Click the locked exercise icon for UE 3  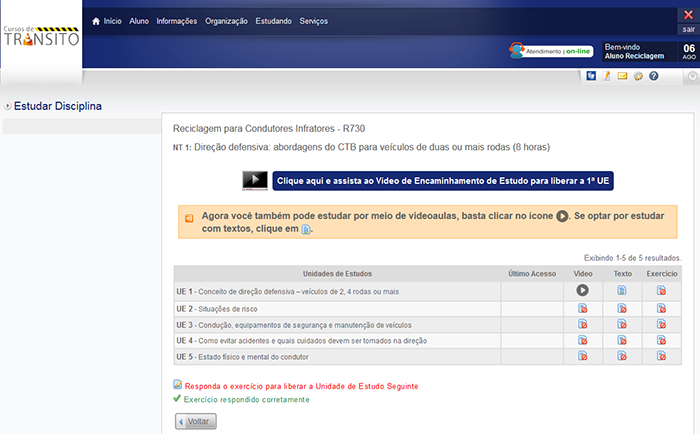(661, 325)
